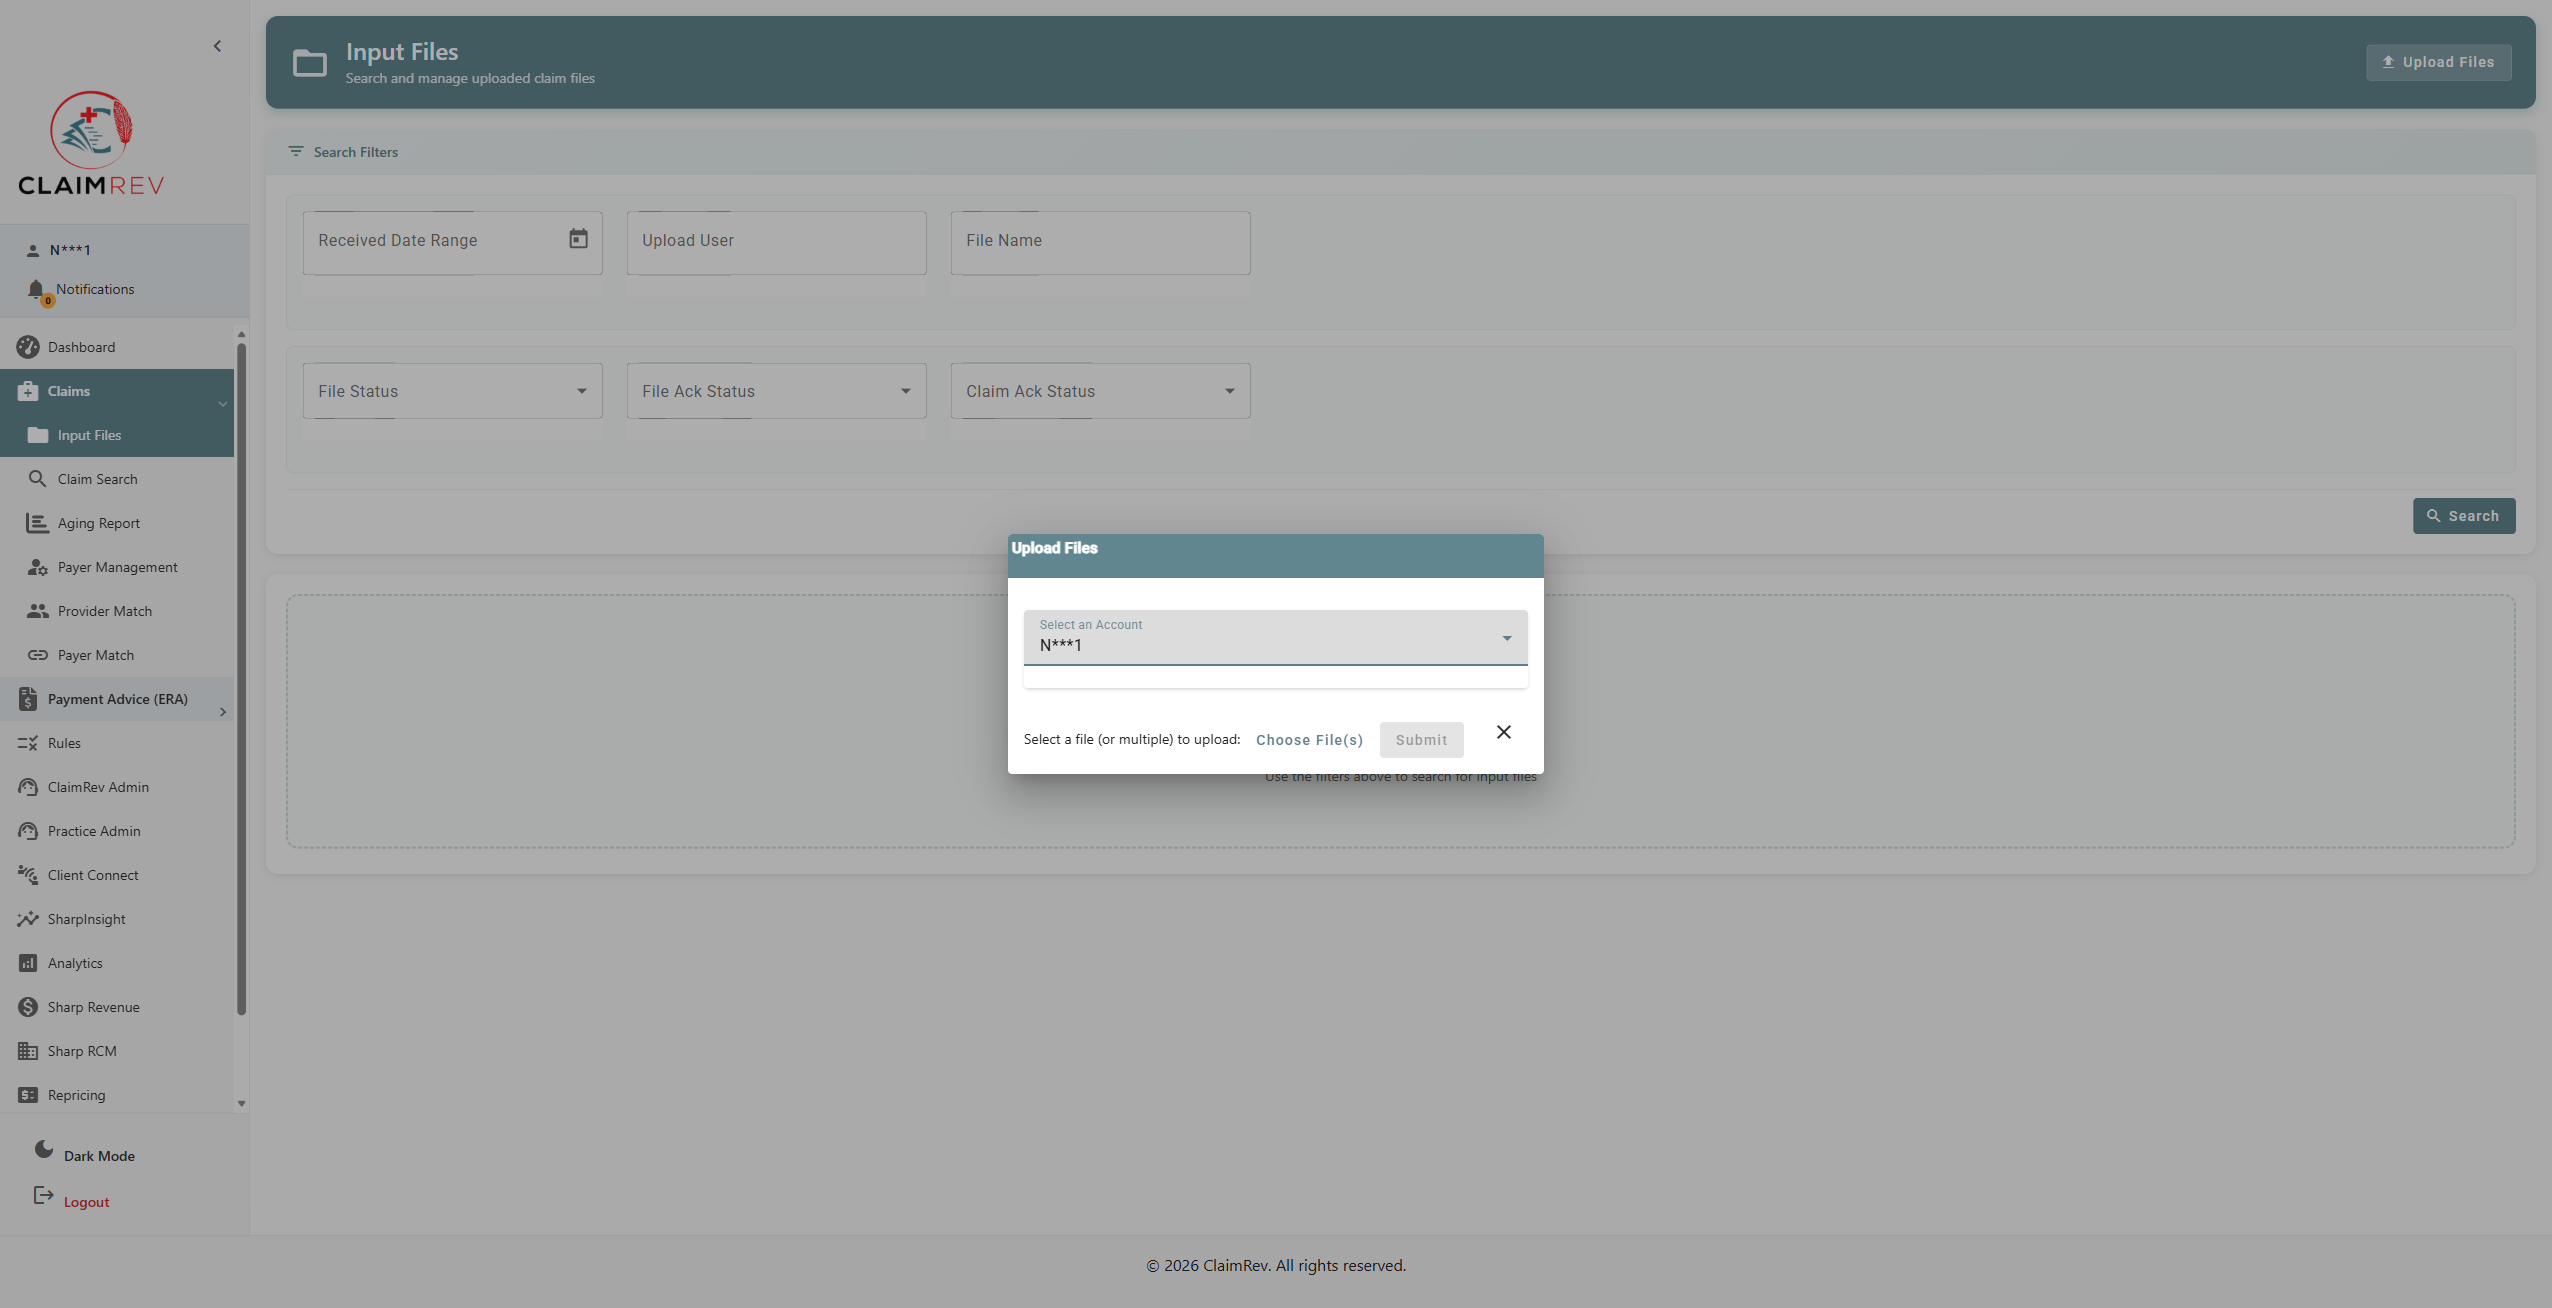The width and height of the screenshot is (2552, 1308).
Task: Click the File Name input field
Action: [1100, 243]
